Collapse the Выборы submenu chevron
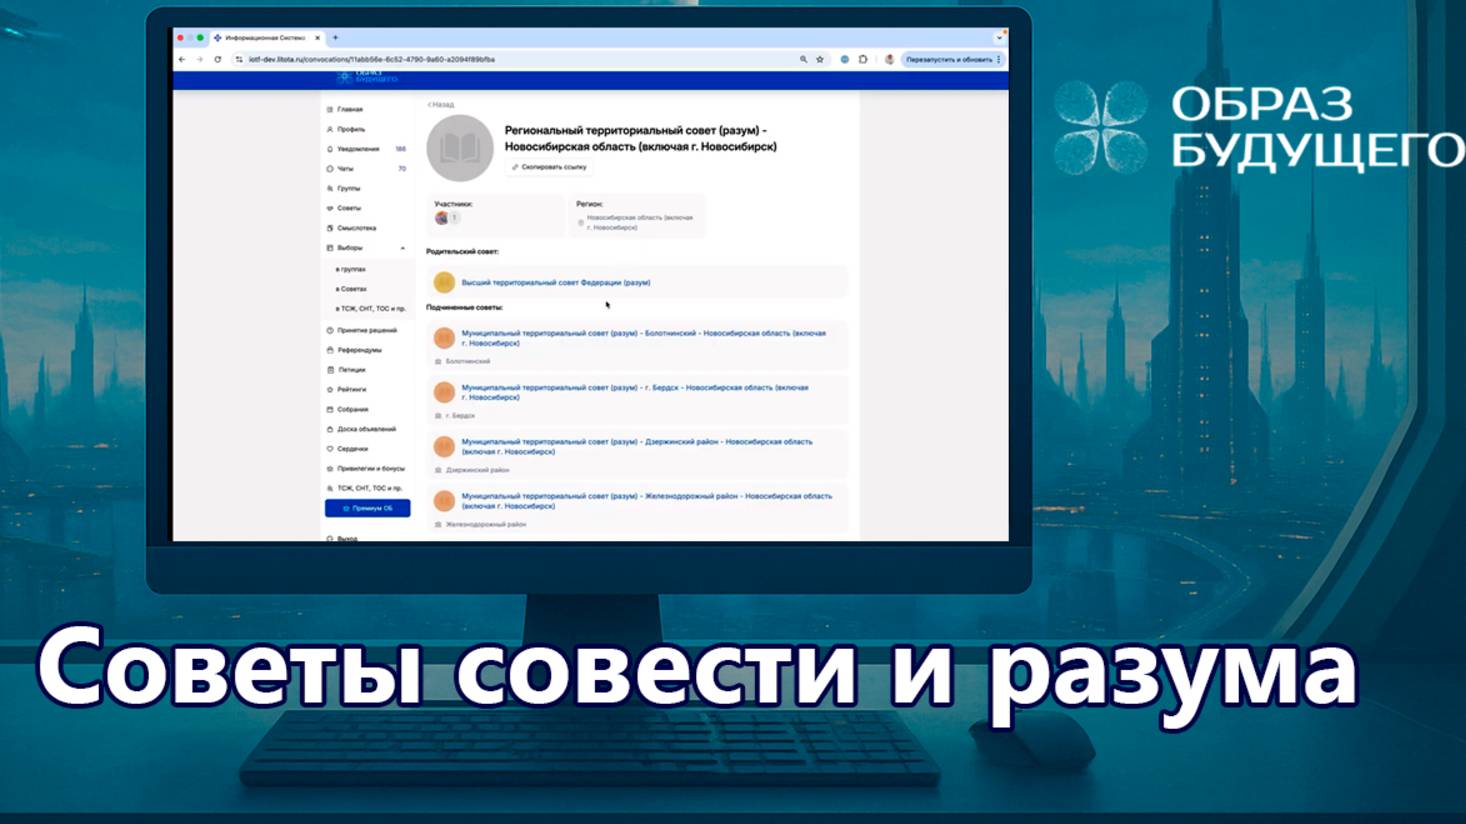 coord(403,248)
